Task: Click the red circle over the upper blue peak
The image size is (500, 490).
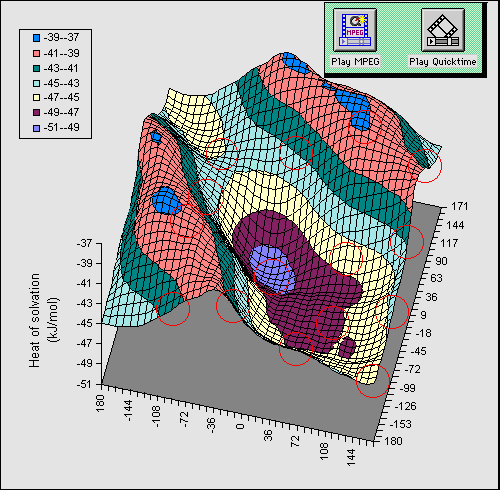Action: pyautogui.click(x=365, y=127)
